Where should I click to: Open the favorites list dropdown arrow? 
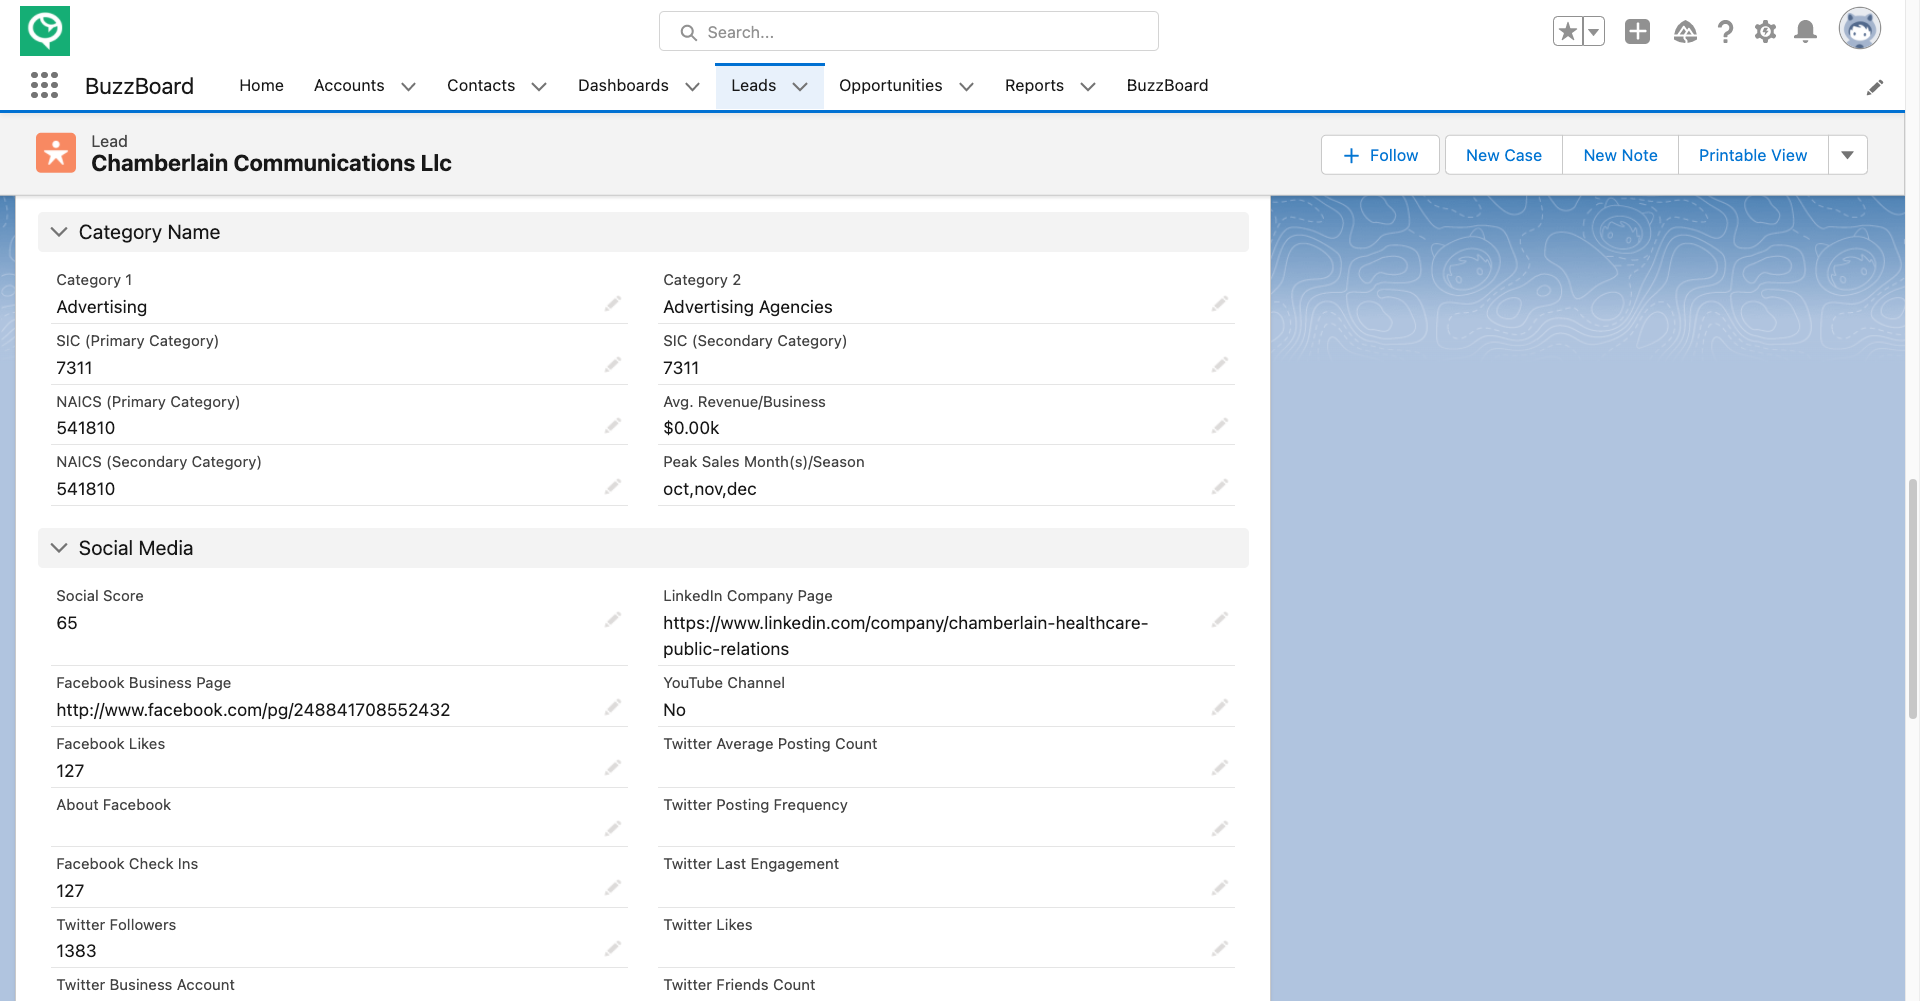click(1594, 32)
